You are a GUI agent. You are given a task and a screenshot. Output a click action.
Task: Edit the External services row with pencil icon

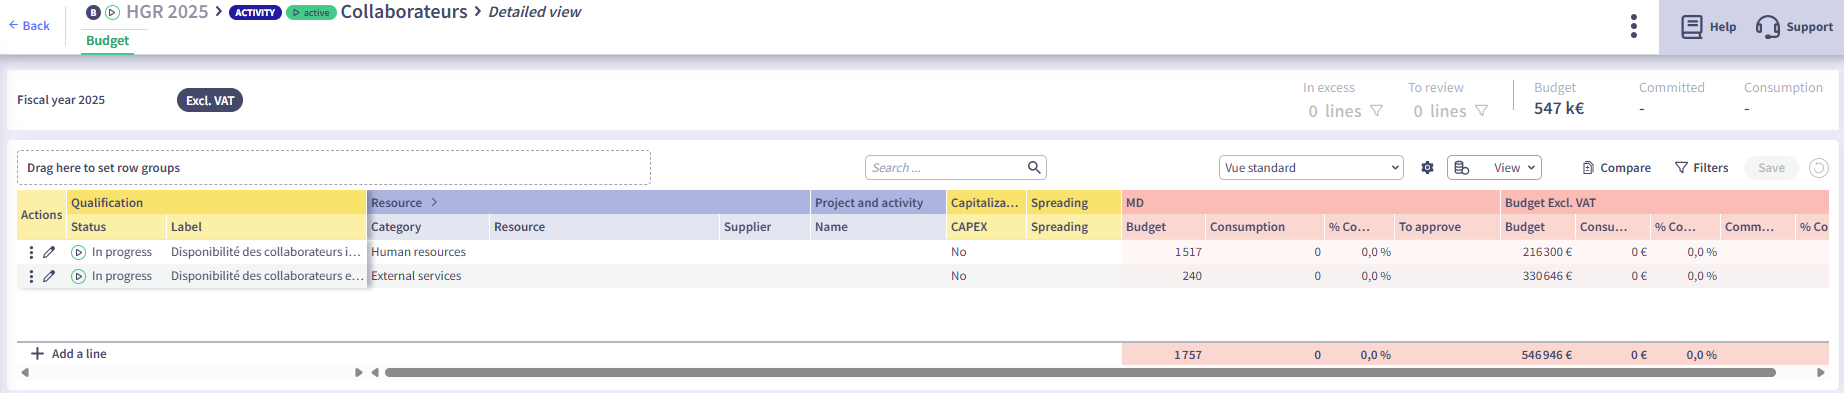(x=49, y=276)
